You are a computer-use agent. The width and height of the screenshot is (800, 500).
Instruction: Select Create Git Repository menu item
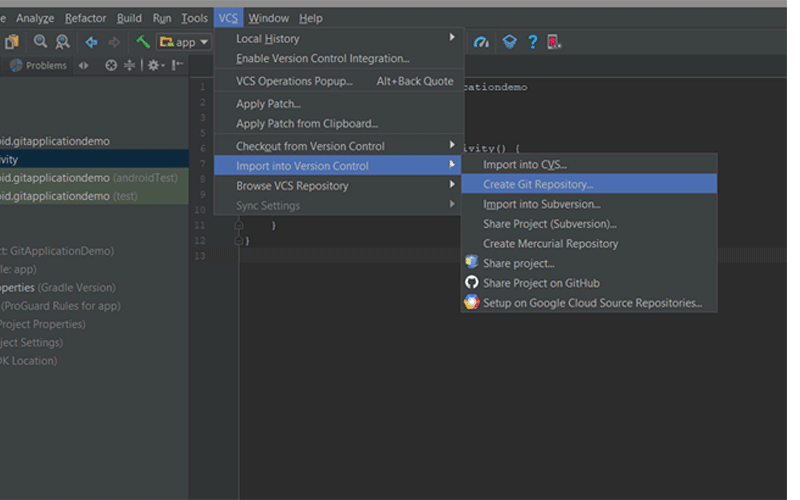[589, 184]
